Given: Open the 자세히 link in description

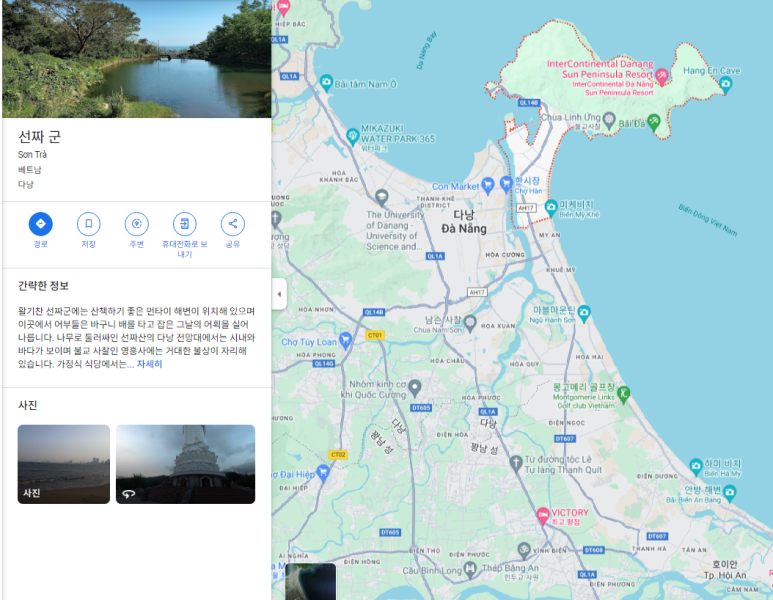Looking at the screenshot, I should tap(149, 364).
